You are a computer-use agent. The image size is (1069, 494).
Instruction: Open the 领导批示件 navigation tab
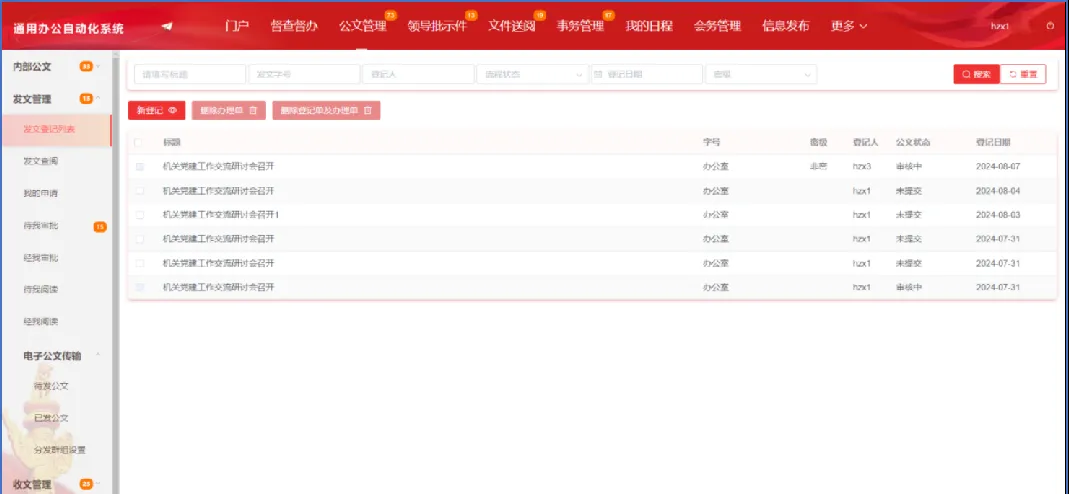point(437,27)
